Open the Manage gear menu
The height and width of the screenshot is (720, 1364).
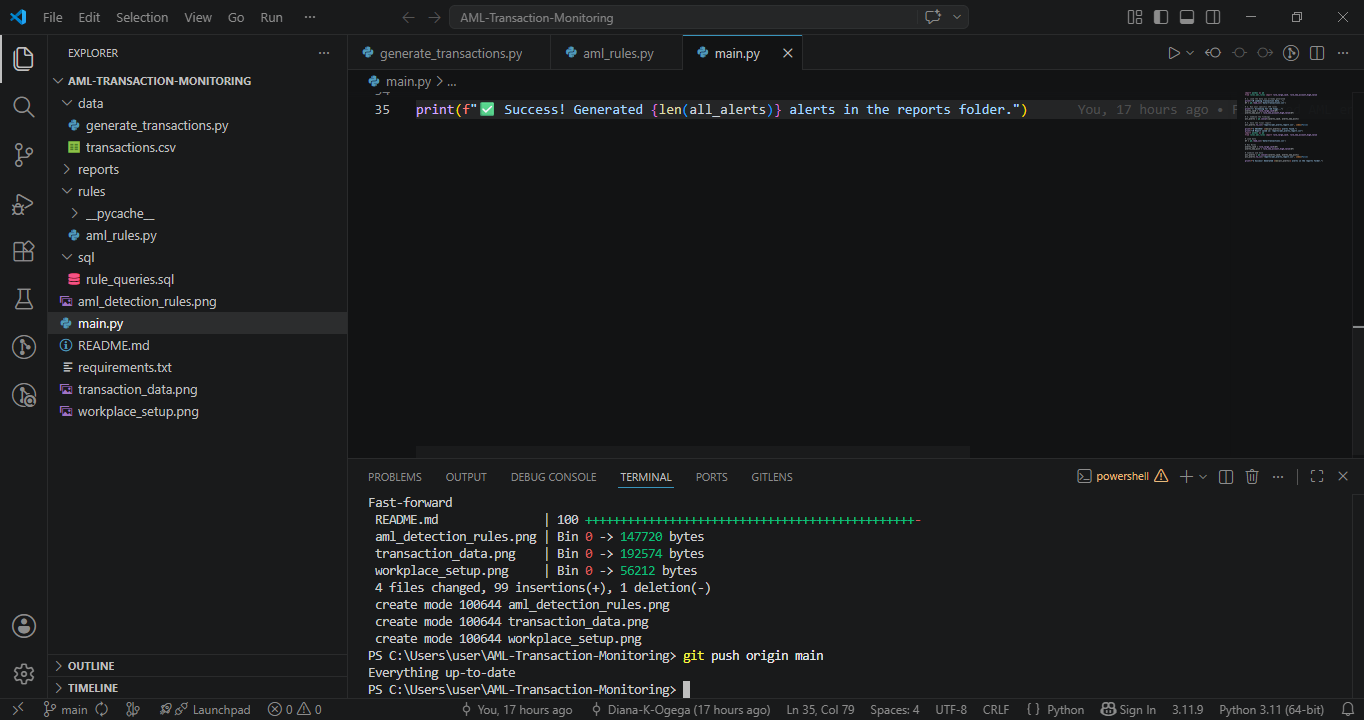[23, 674]
